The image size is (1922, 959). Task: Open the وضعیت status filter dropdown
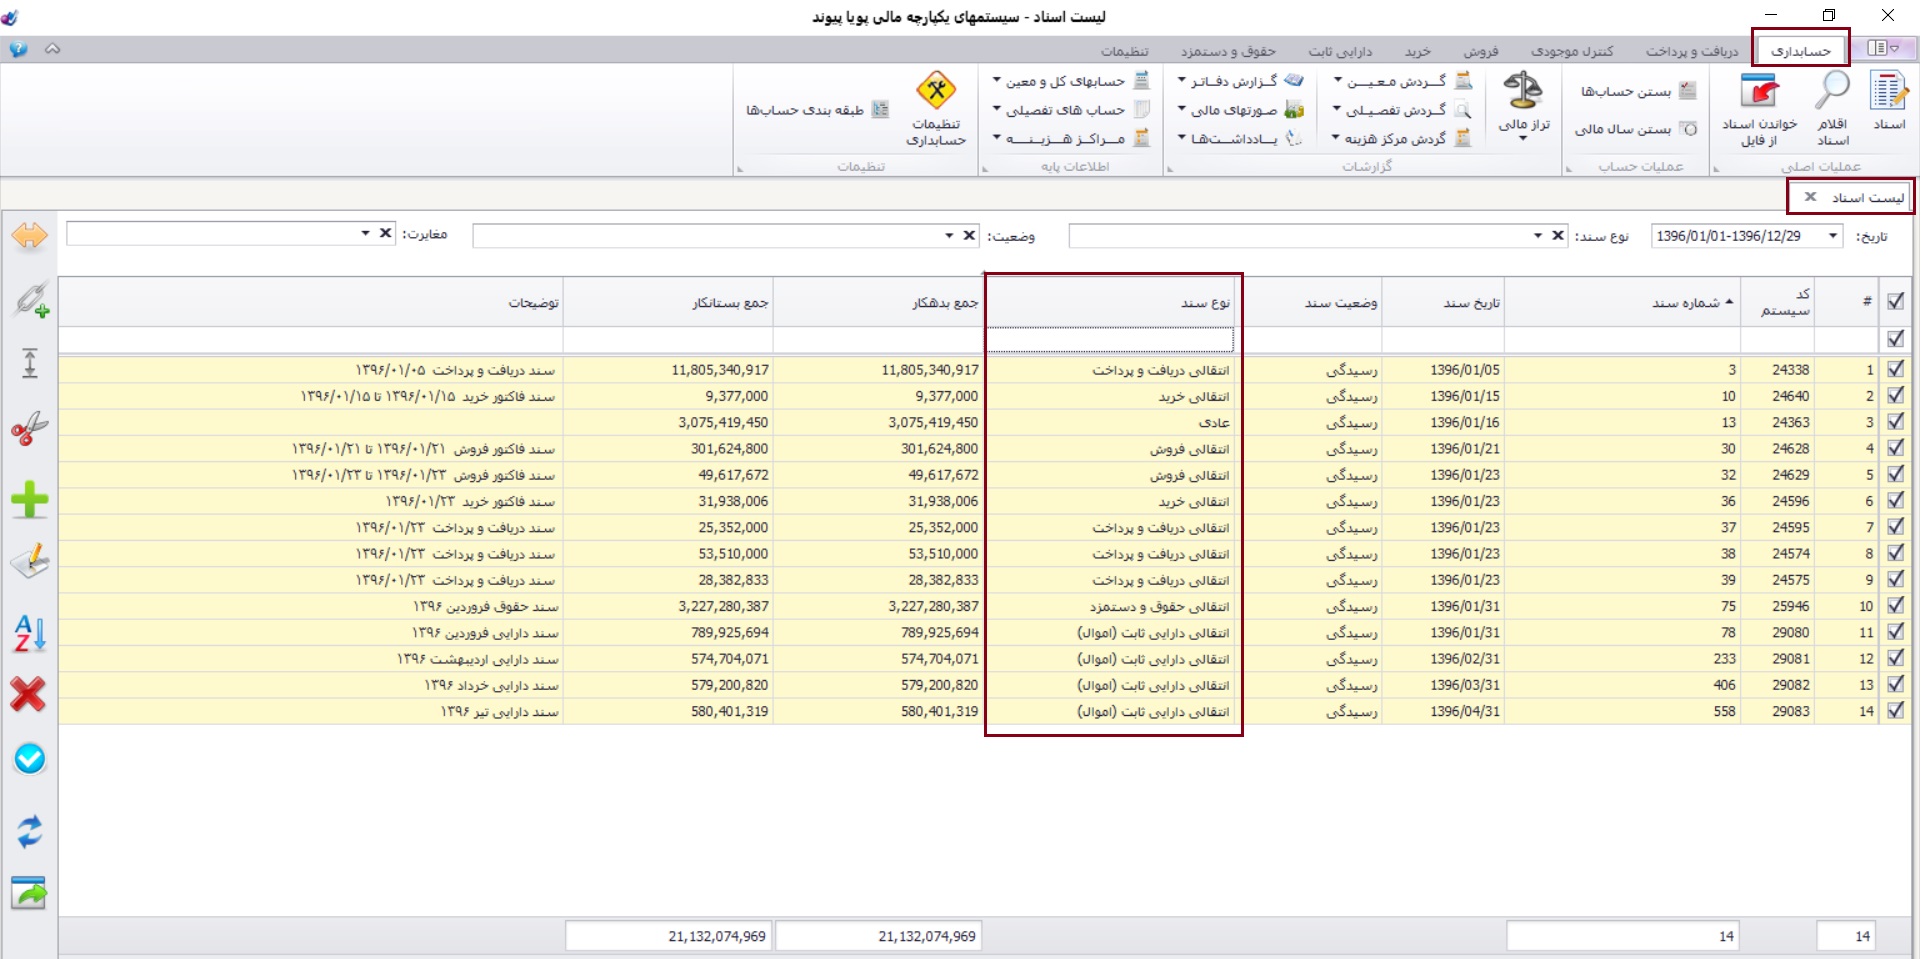[x=949, y=236]
